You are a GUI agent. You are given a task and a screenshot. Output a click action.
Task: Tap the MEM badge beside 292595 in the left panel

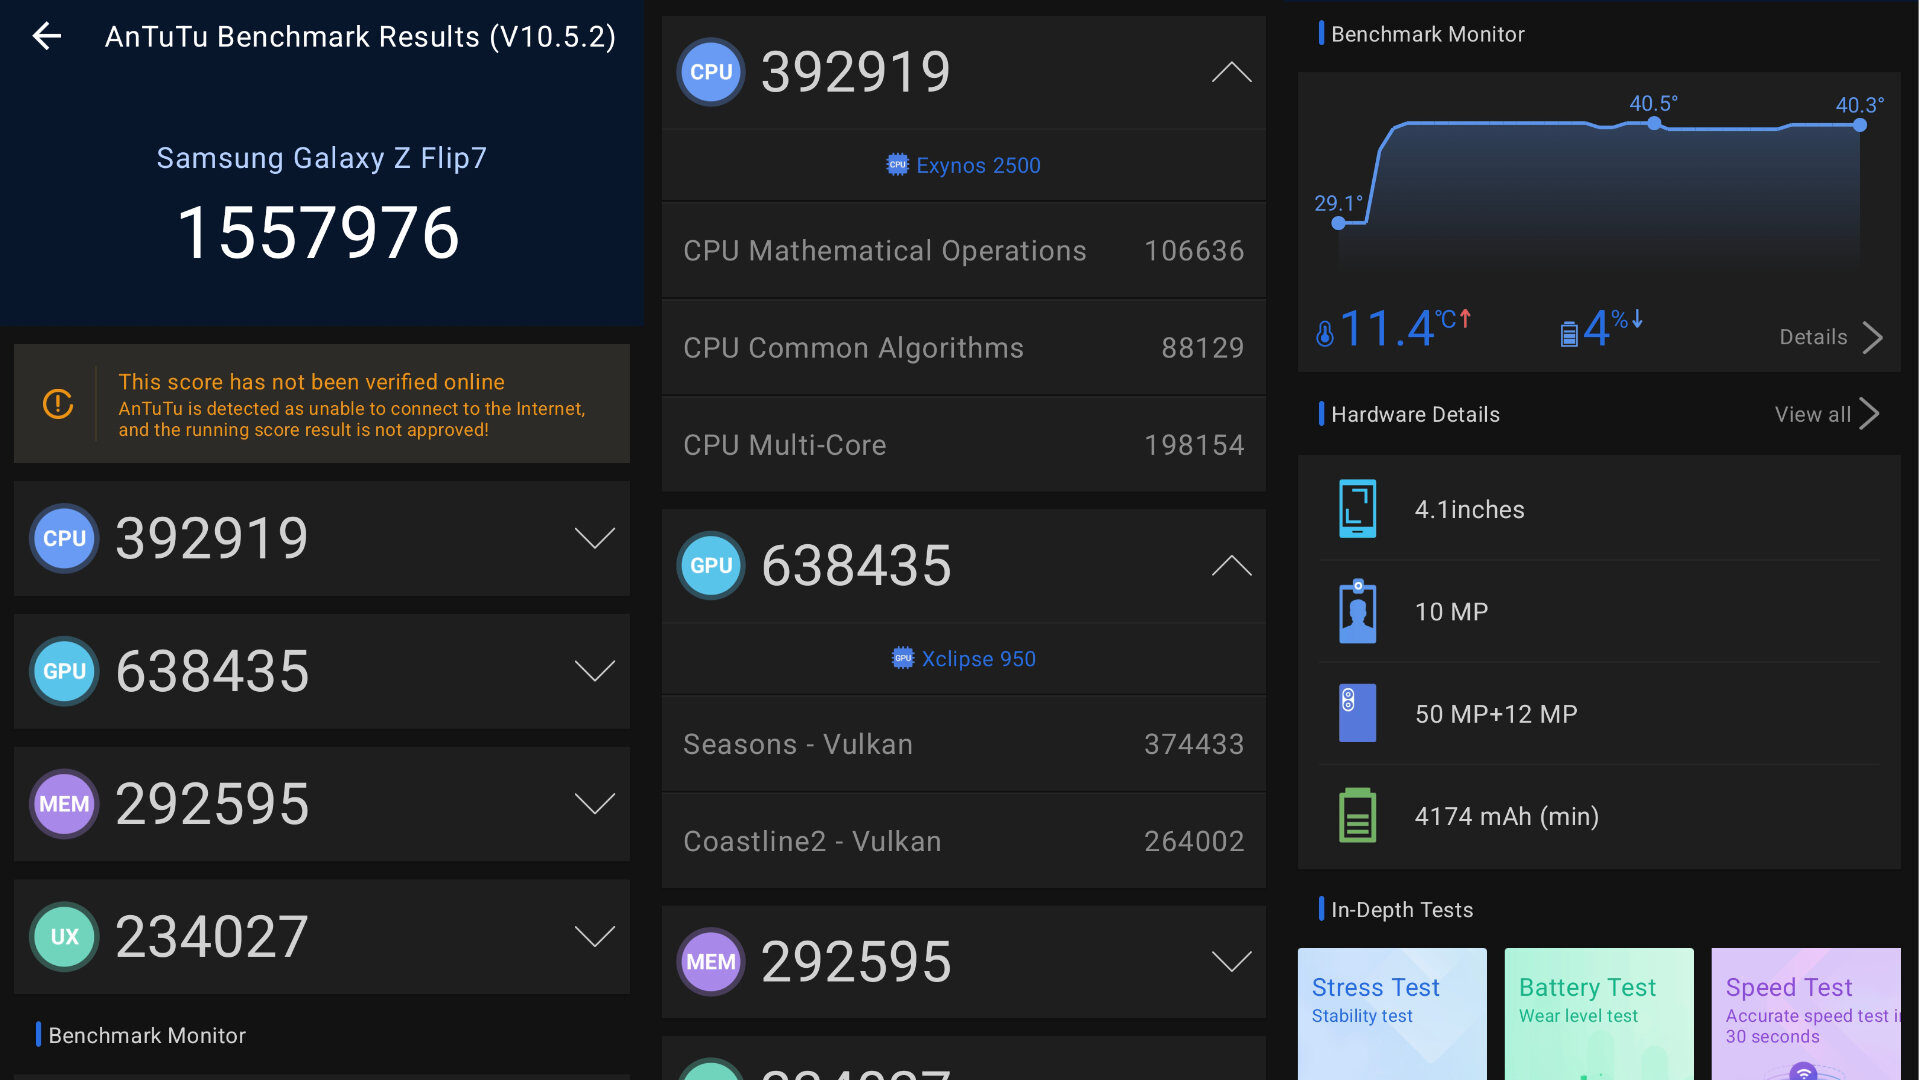coord(65,804)
